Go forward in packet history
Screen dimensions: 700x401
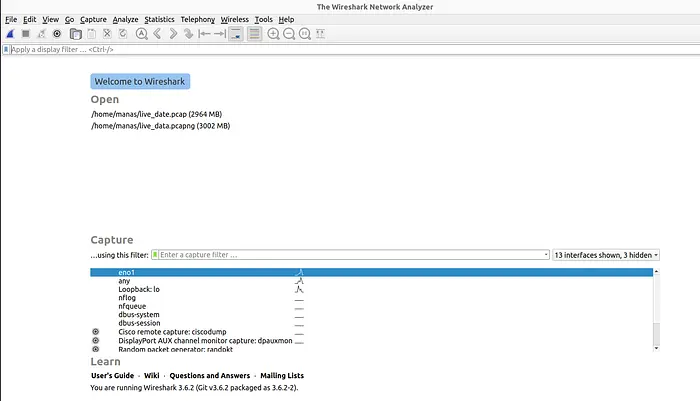point(173,34)
